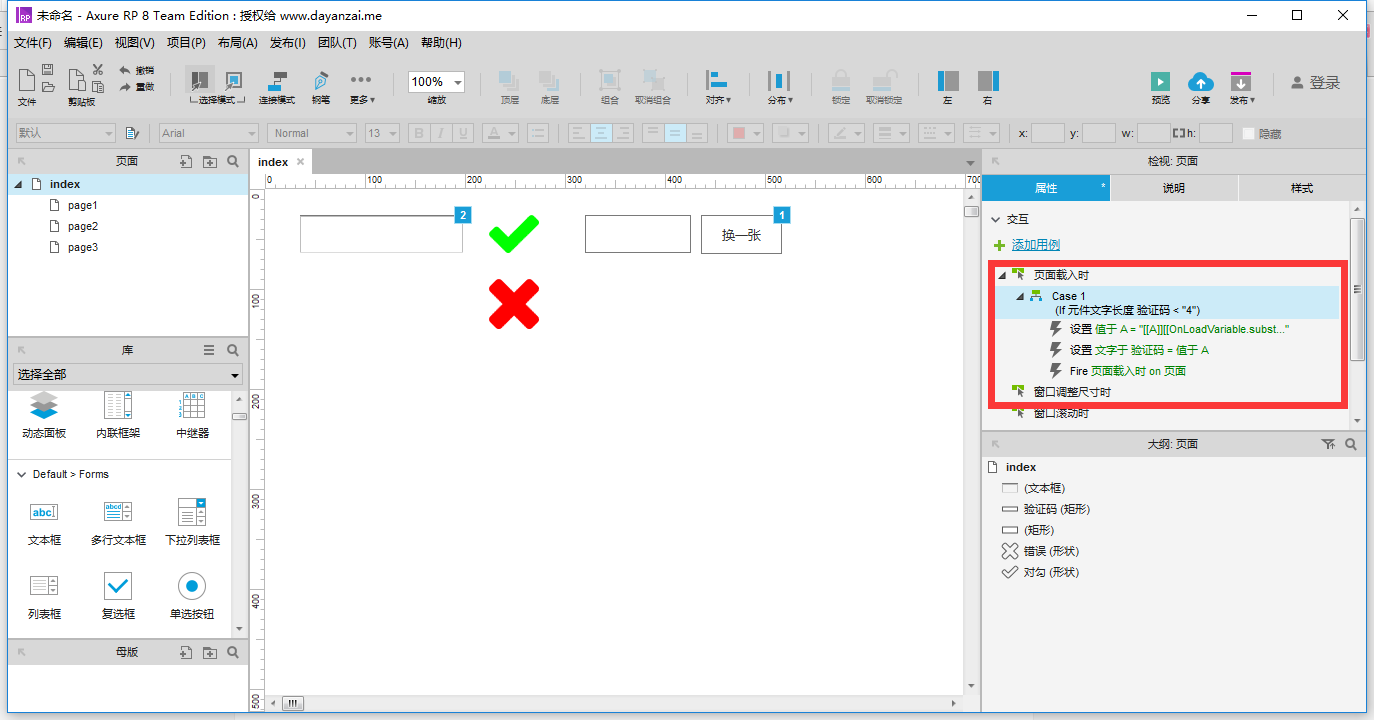Toggle the 隐藏 hidden checkbox
Viewport: 1374px width, 720px height.
(x=1248, y=133)
